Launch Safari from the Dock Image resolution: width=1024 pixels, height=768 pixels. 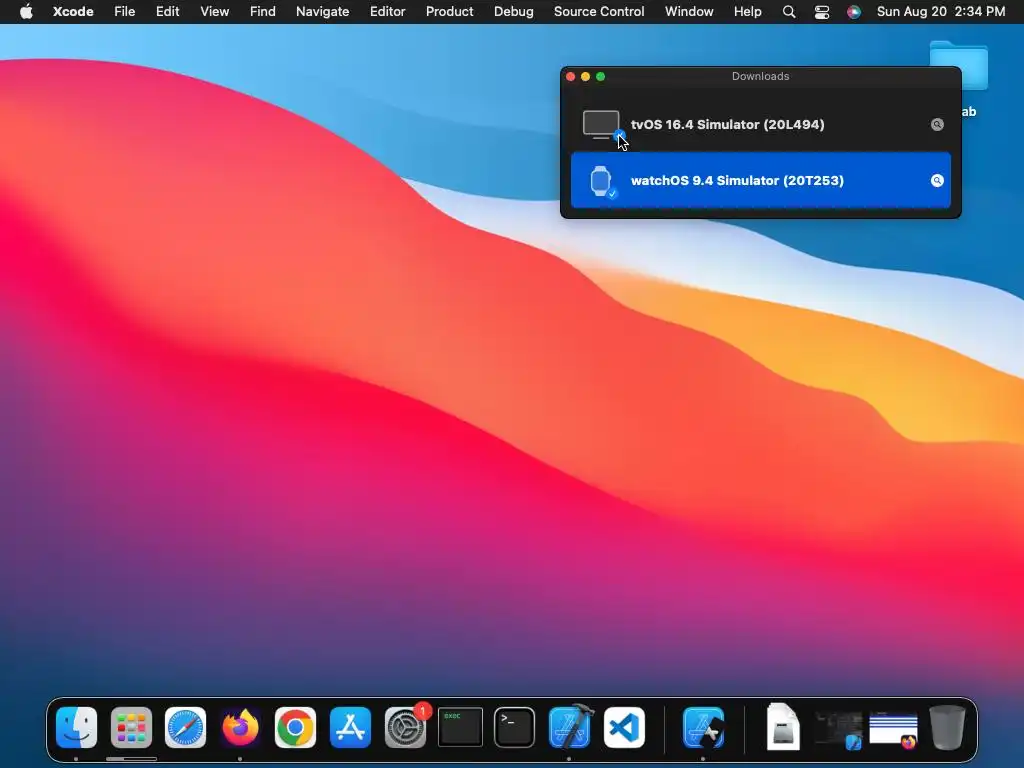coord(185,728)
